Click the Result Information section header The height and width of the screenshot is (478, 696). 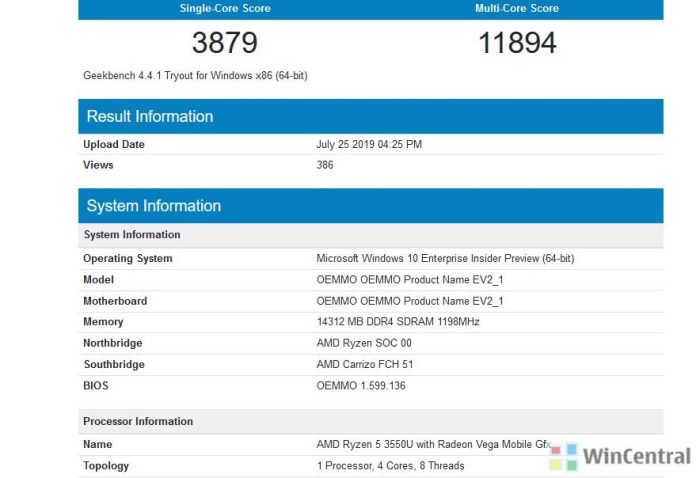371,116
